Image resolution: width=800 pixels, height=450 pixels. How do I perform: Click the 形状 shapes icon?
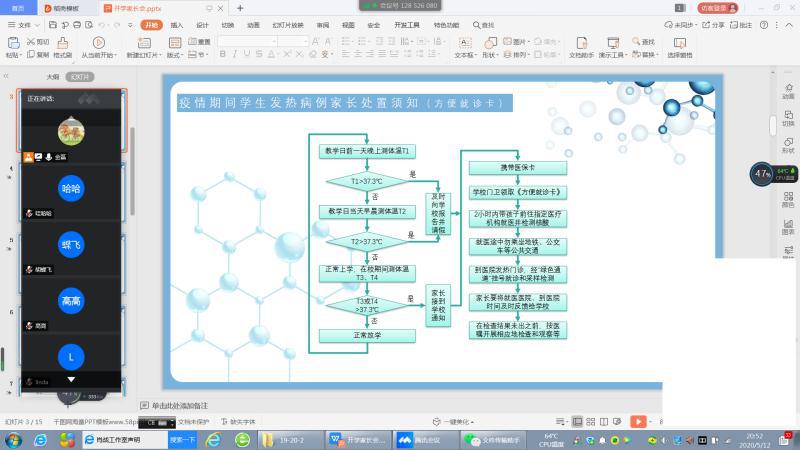pos(489,43)
